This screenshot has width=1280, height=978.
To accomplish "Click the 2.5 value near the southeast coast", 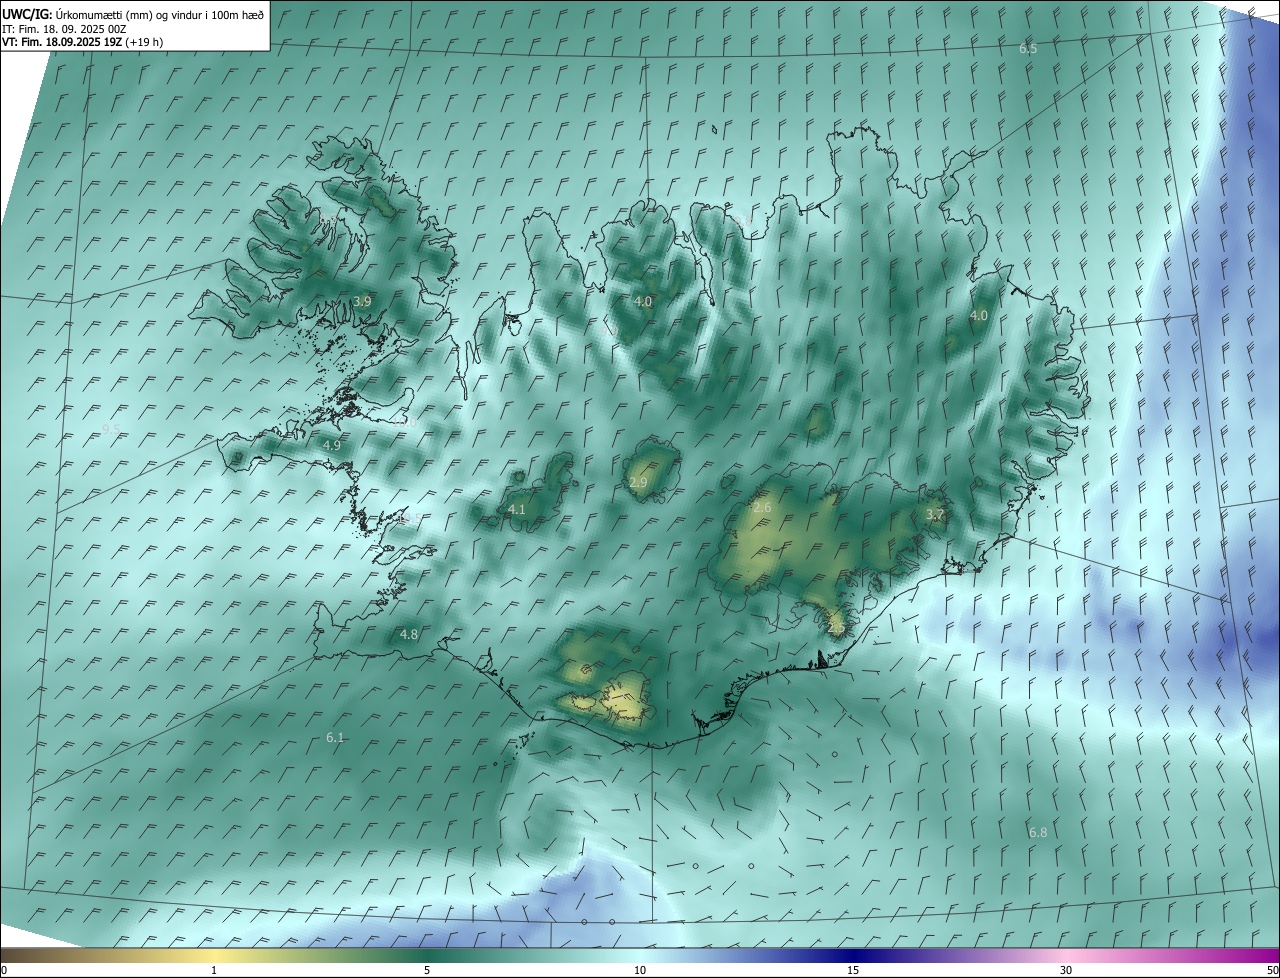I will (x=836, y=627).
